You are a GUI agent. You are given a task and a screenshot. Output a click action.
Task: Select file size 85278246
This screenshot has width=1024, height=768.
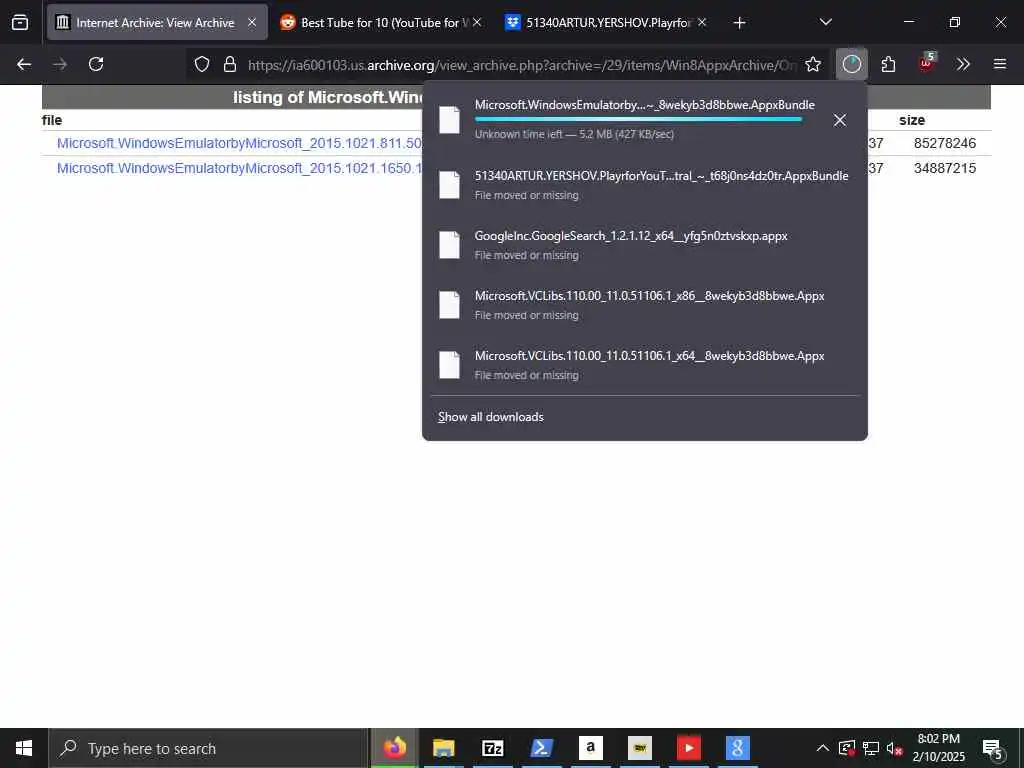pyautogui.click(x=944, y=143)
